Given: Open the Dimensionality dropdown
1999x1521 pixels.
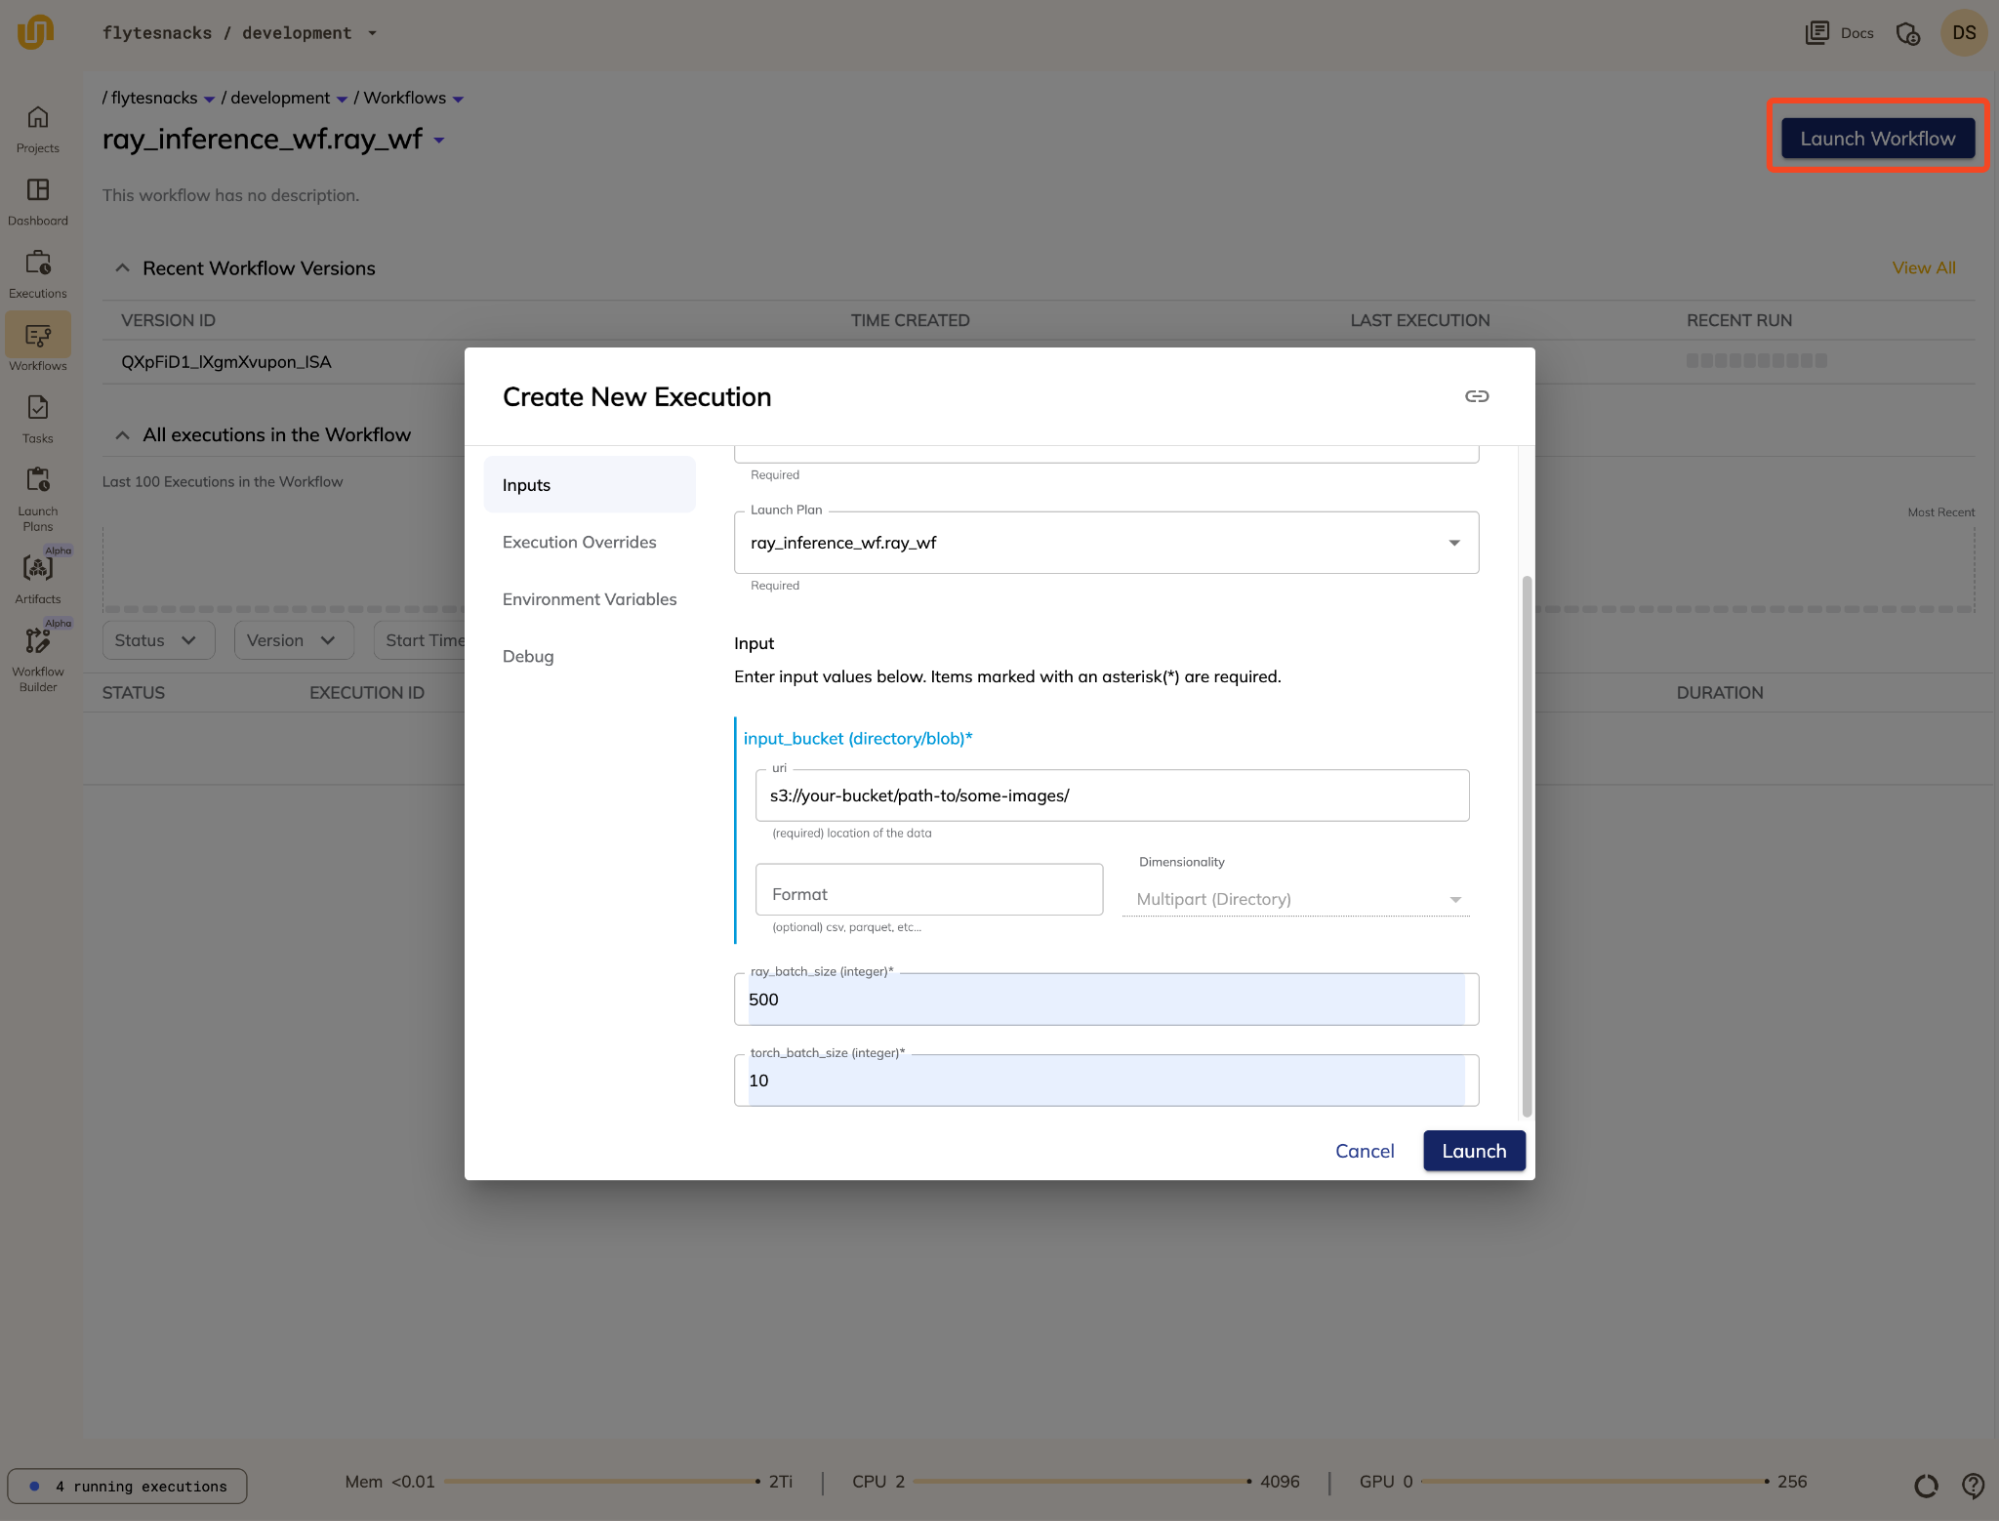Looking at the screenshot, I should pos(1295,899).
